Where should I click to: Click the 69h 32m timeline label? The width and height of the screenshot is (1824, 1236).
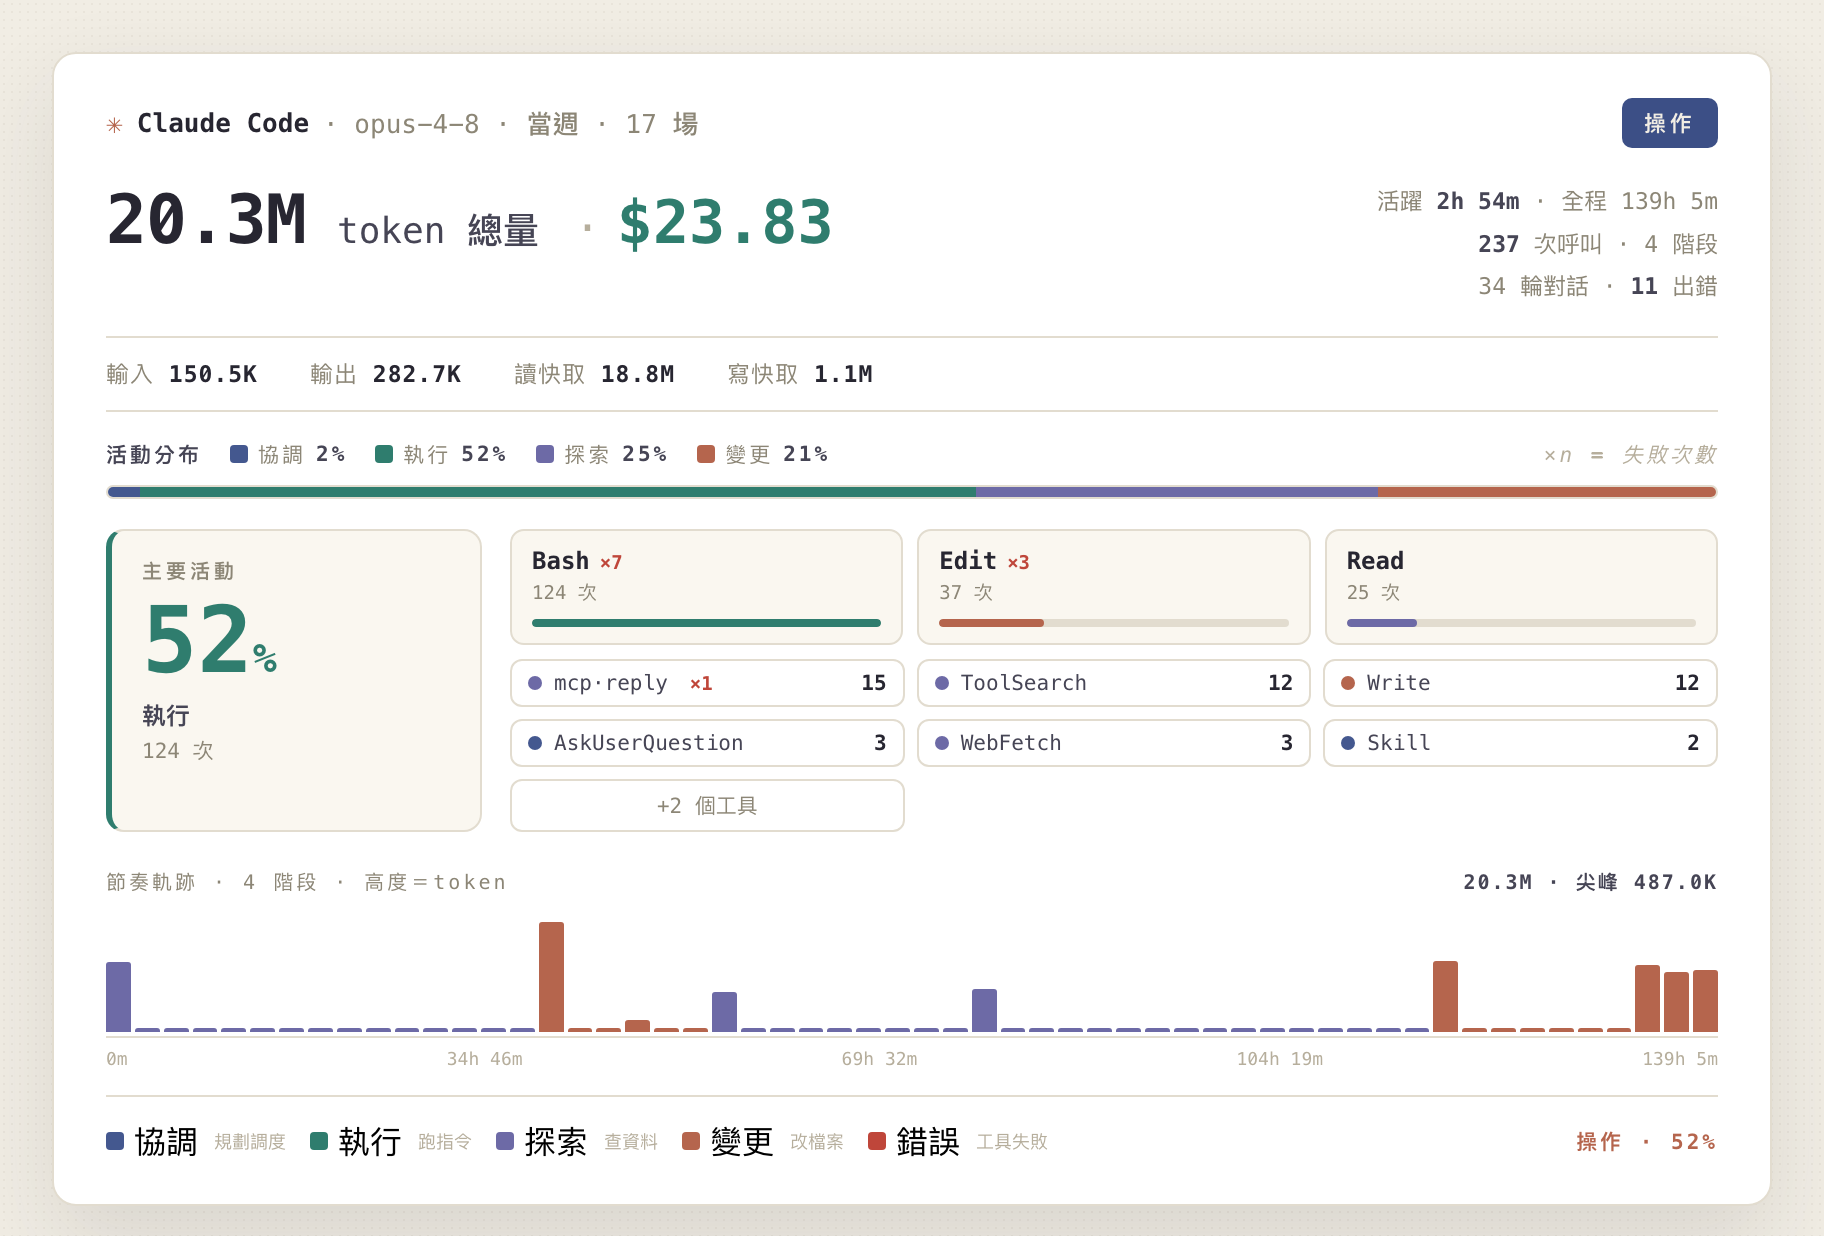pos(879,1059)
